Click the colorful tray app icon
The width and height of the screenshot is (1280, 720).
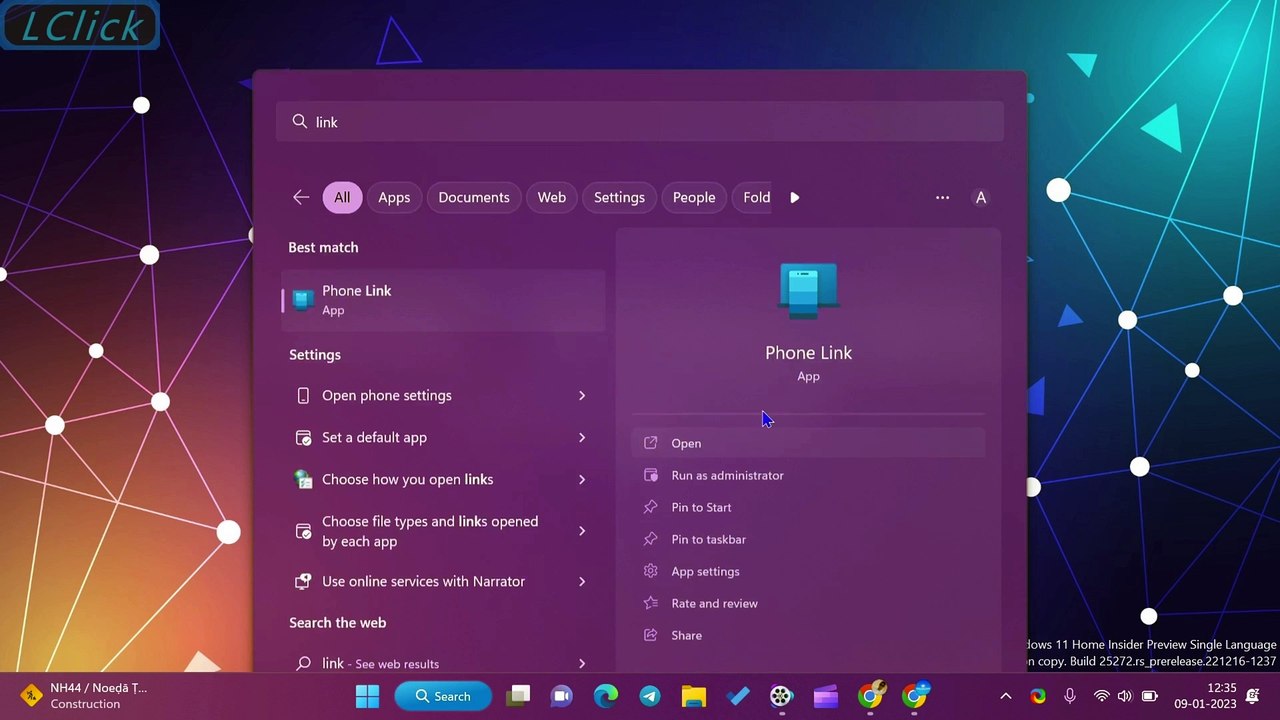[x=1038, y=696]
